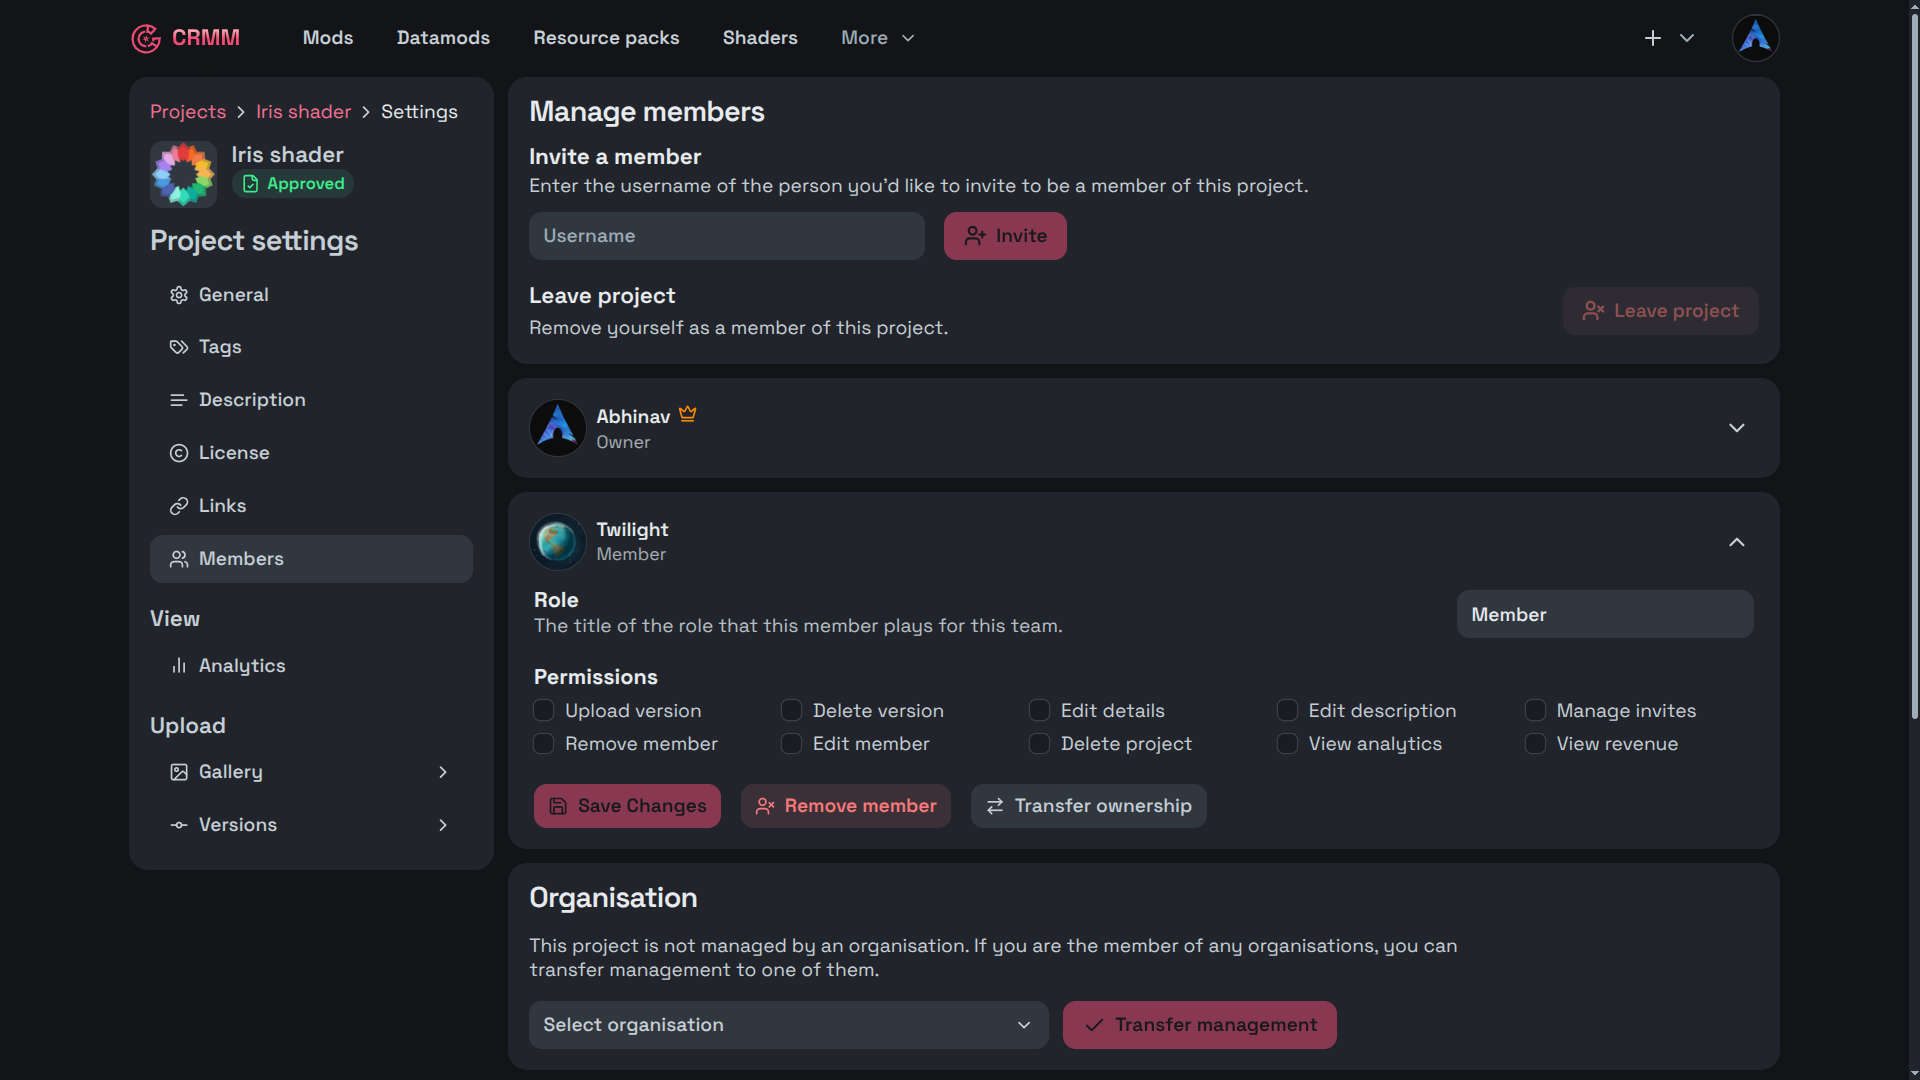The height and width of the screenshot is (1080, 1920).
Task: Go to Mods in top navigation
Action: coord(328,38)
